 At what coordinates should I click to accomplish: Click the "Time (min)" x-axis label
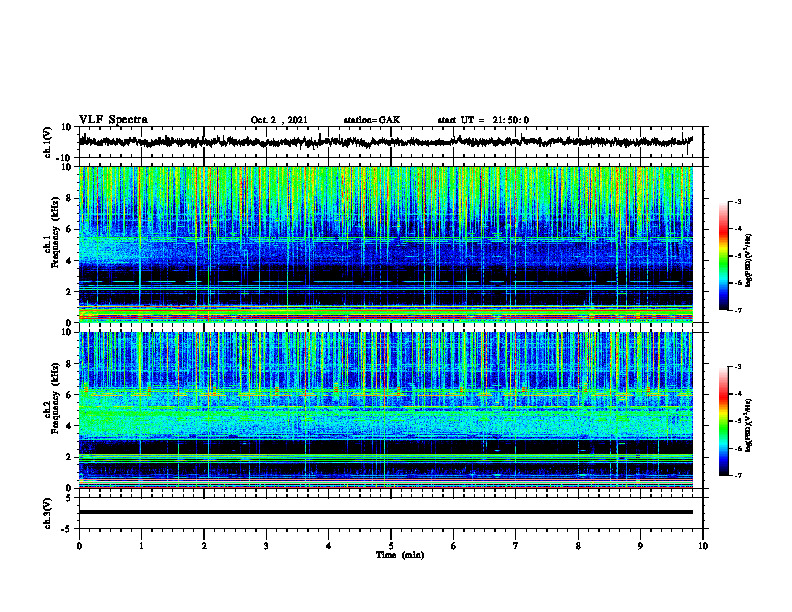pos(400,555)
